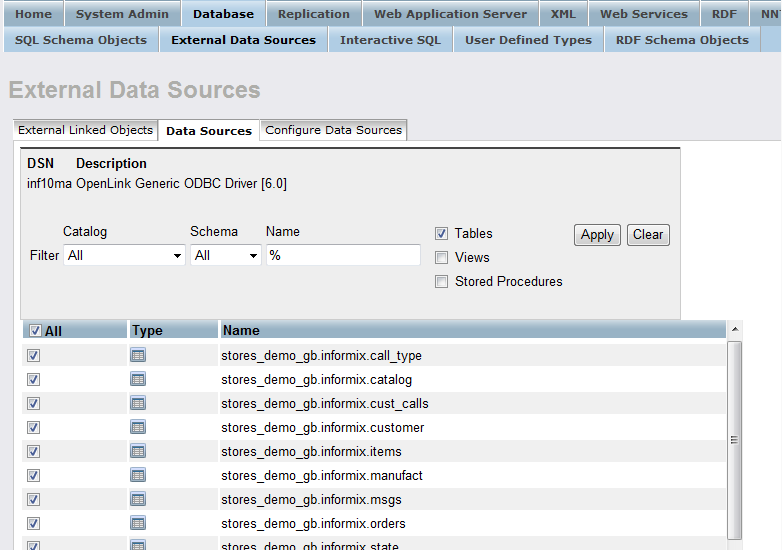Click stores_demo_gb.informix.manufact name

click(x=322, y=475)
